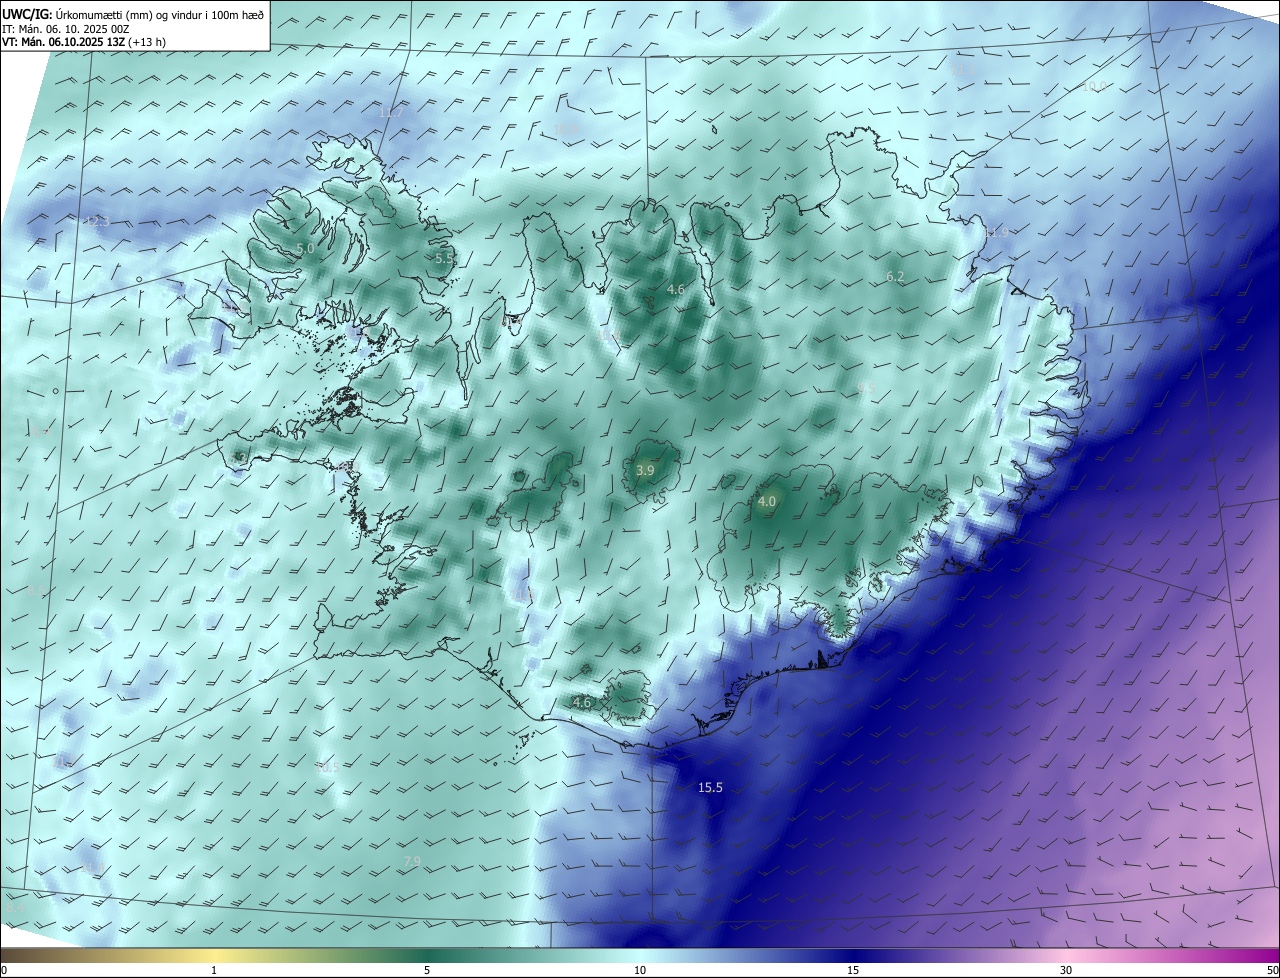Click the 15 tick on the color scale
The image size is (1280, 978).
pos(853,970)
